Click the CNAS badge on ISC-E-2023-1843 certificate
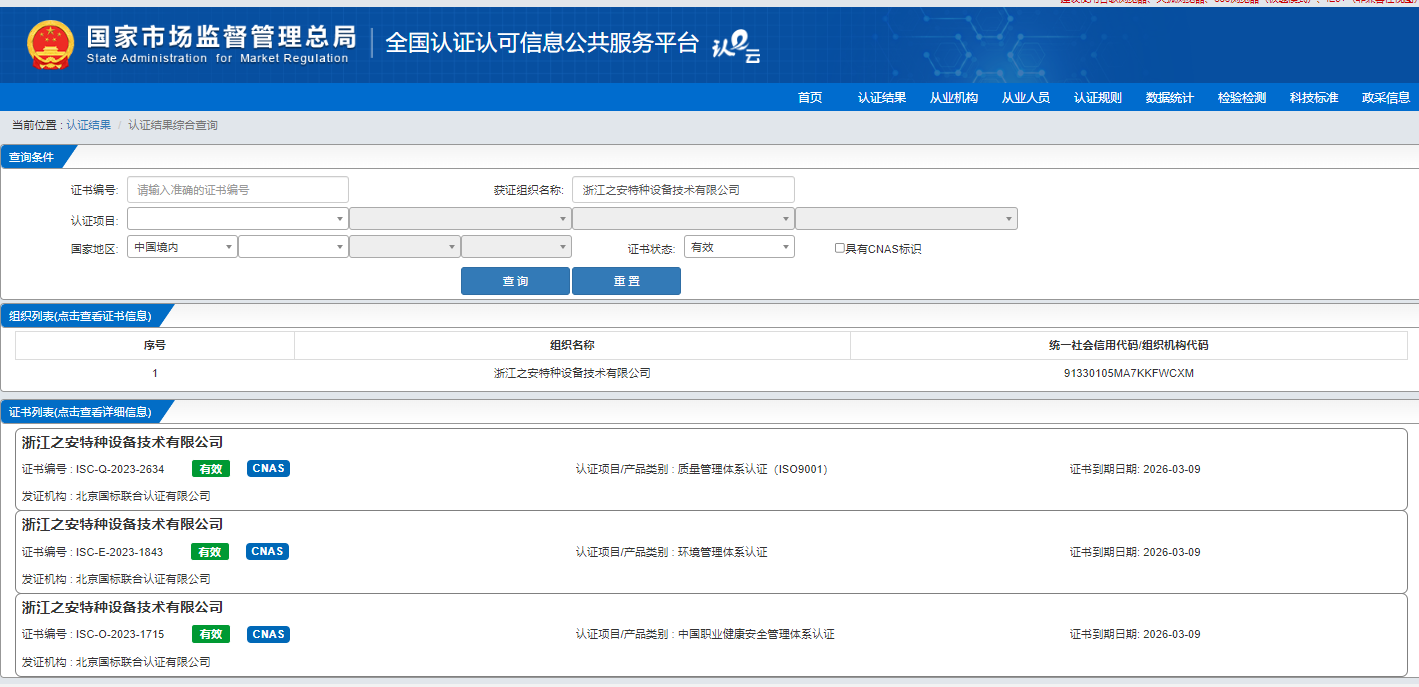Image resolution: width=1419 pixels, height=687 pixels. 268,552
